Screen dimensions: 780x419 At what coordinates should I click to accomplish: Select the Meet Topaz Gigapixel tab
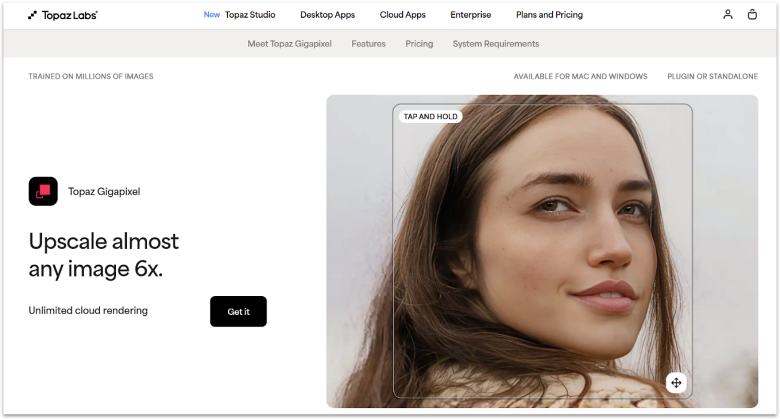point(290,44)
